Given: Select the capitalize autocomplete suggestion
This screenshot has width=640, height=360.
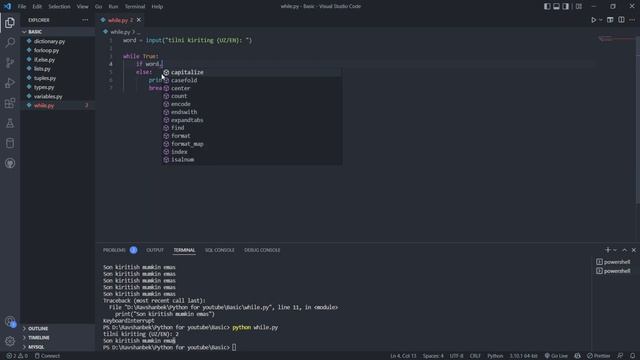Looking at the screenshot, I should pyautogui.click(x=251, y=72).
